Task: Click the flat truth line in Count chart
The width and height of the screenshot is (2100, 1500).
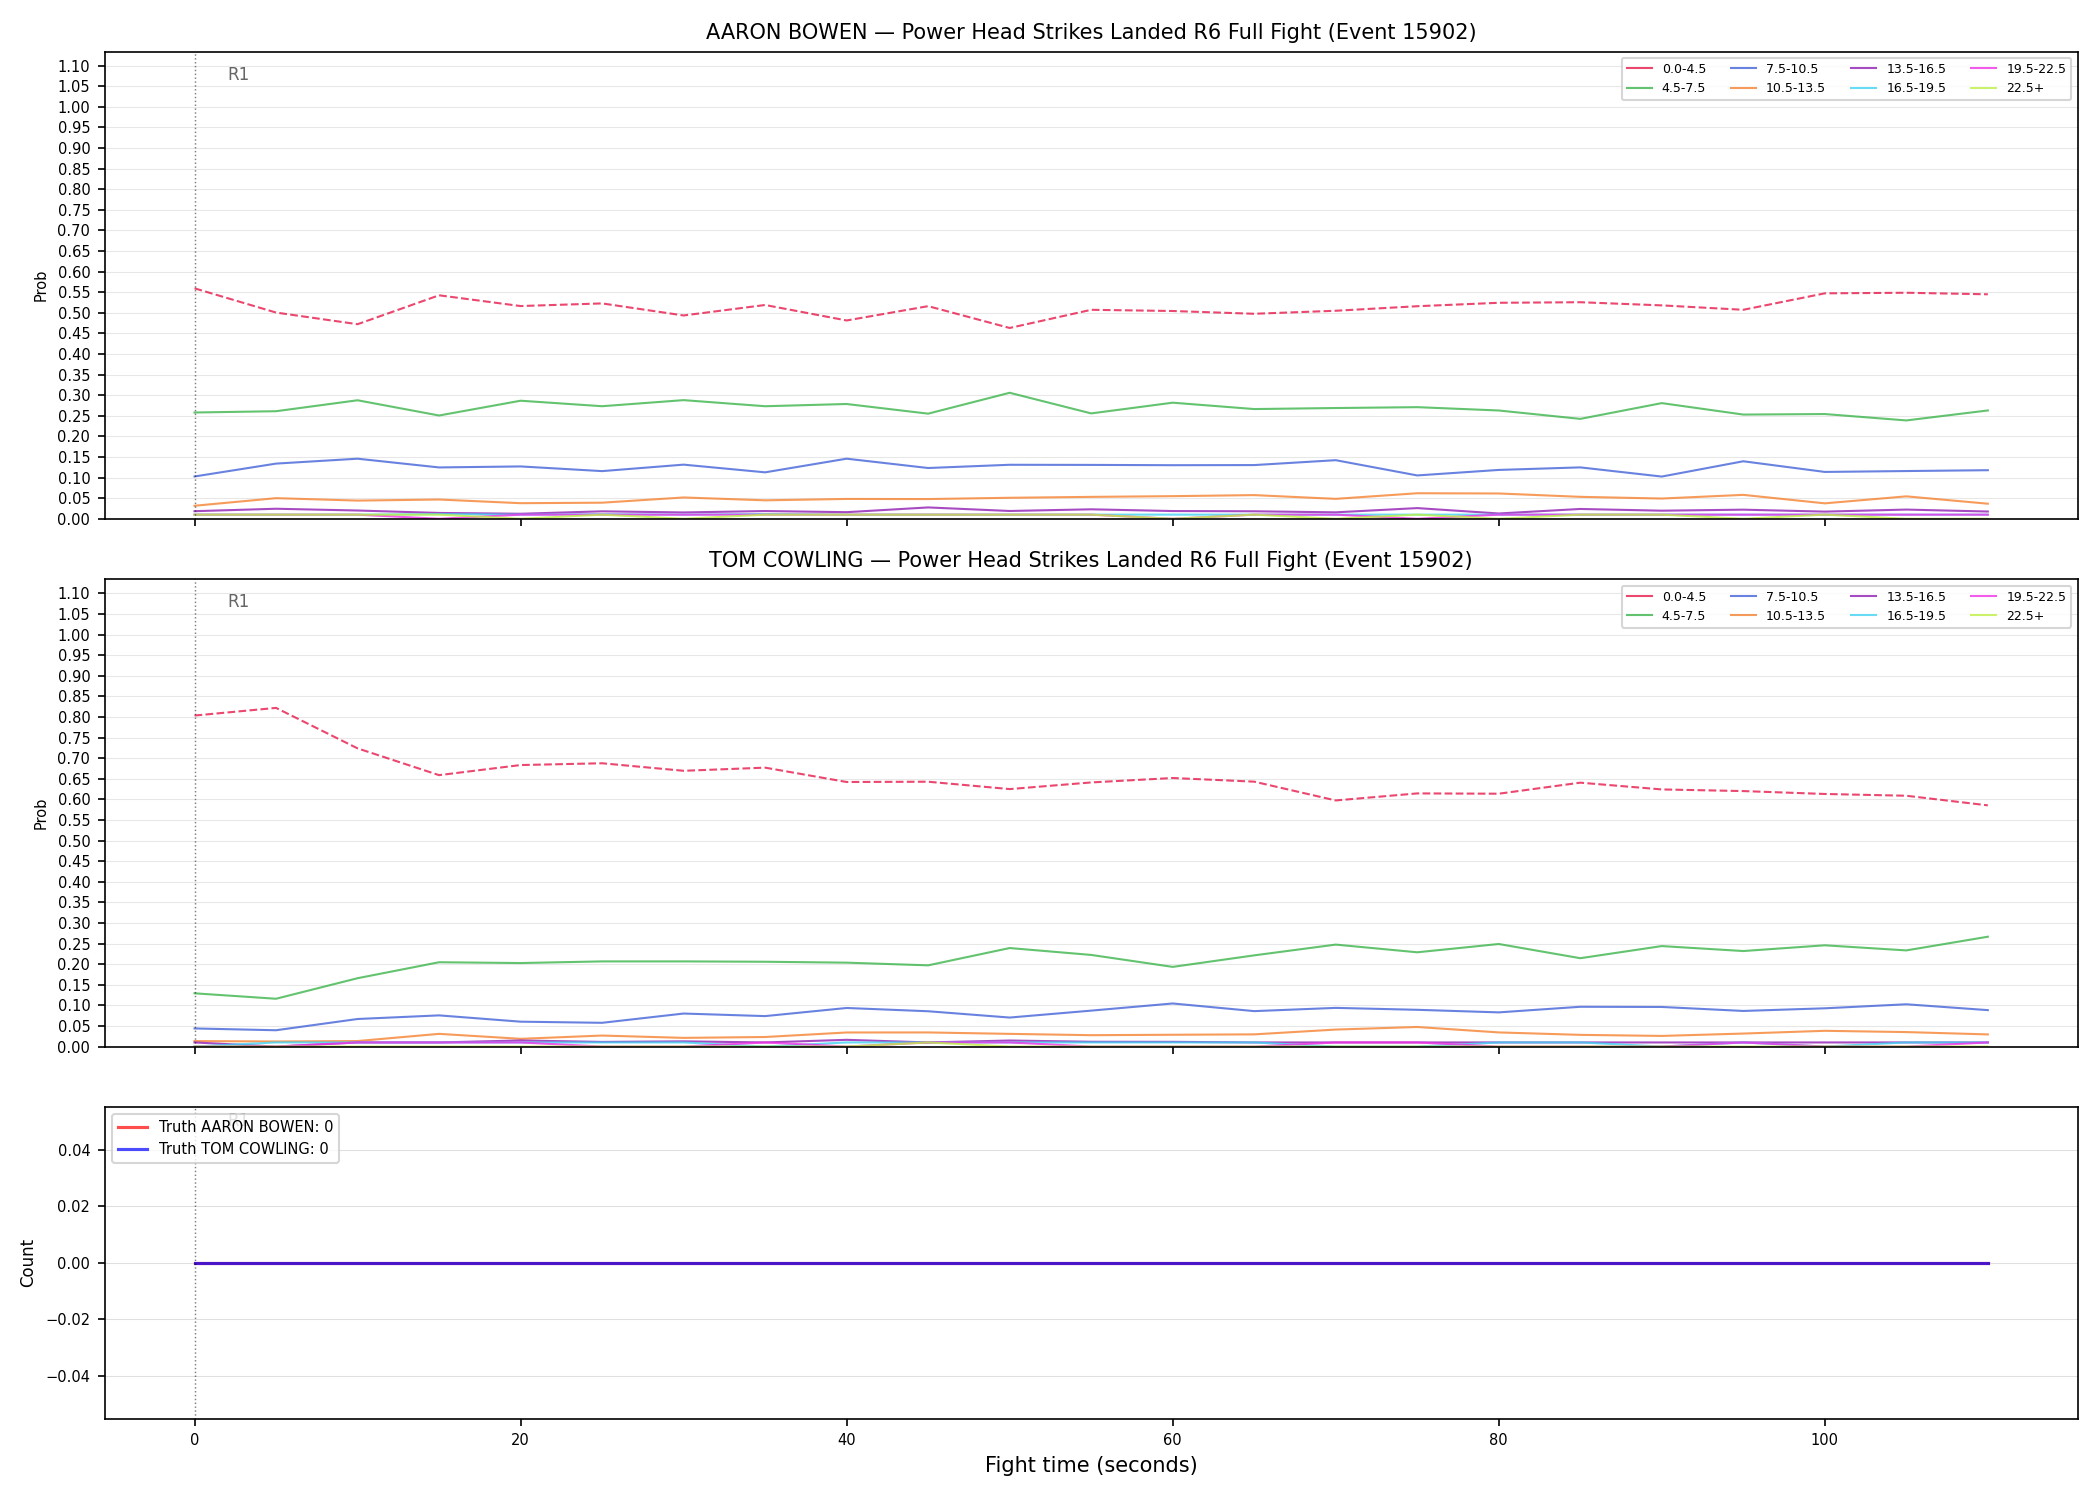Action: (1091, 1263)
